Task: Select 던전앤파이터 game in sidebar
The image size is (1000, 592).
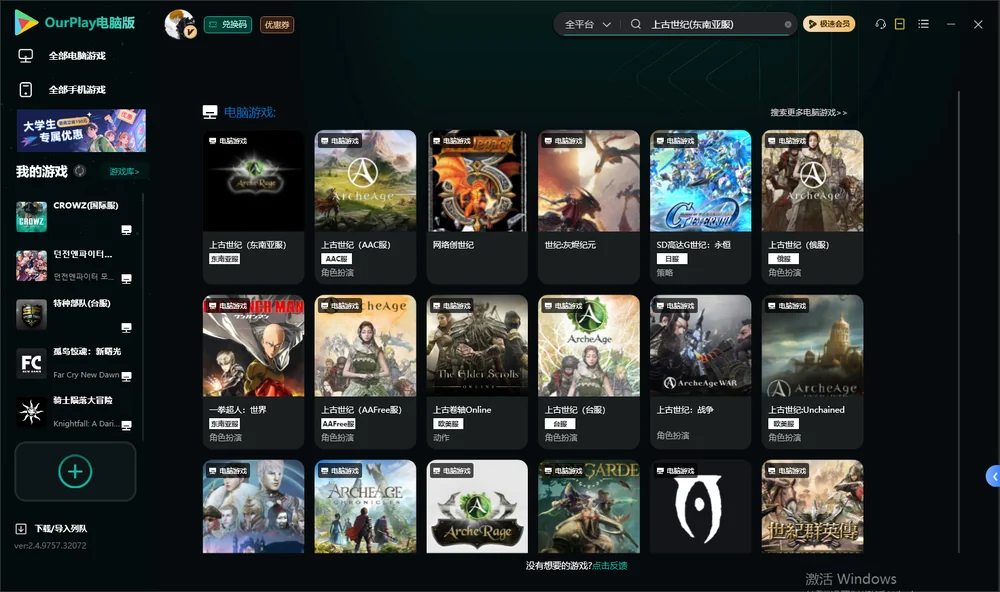Action: [x=73, y=265]
